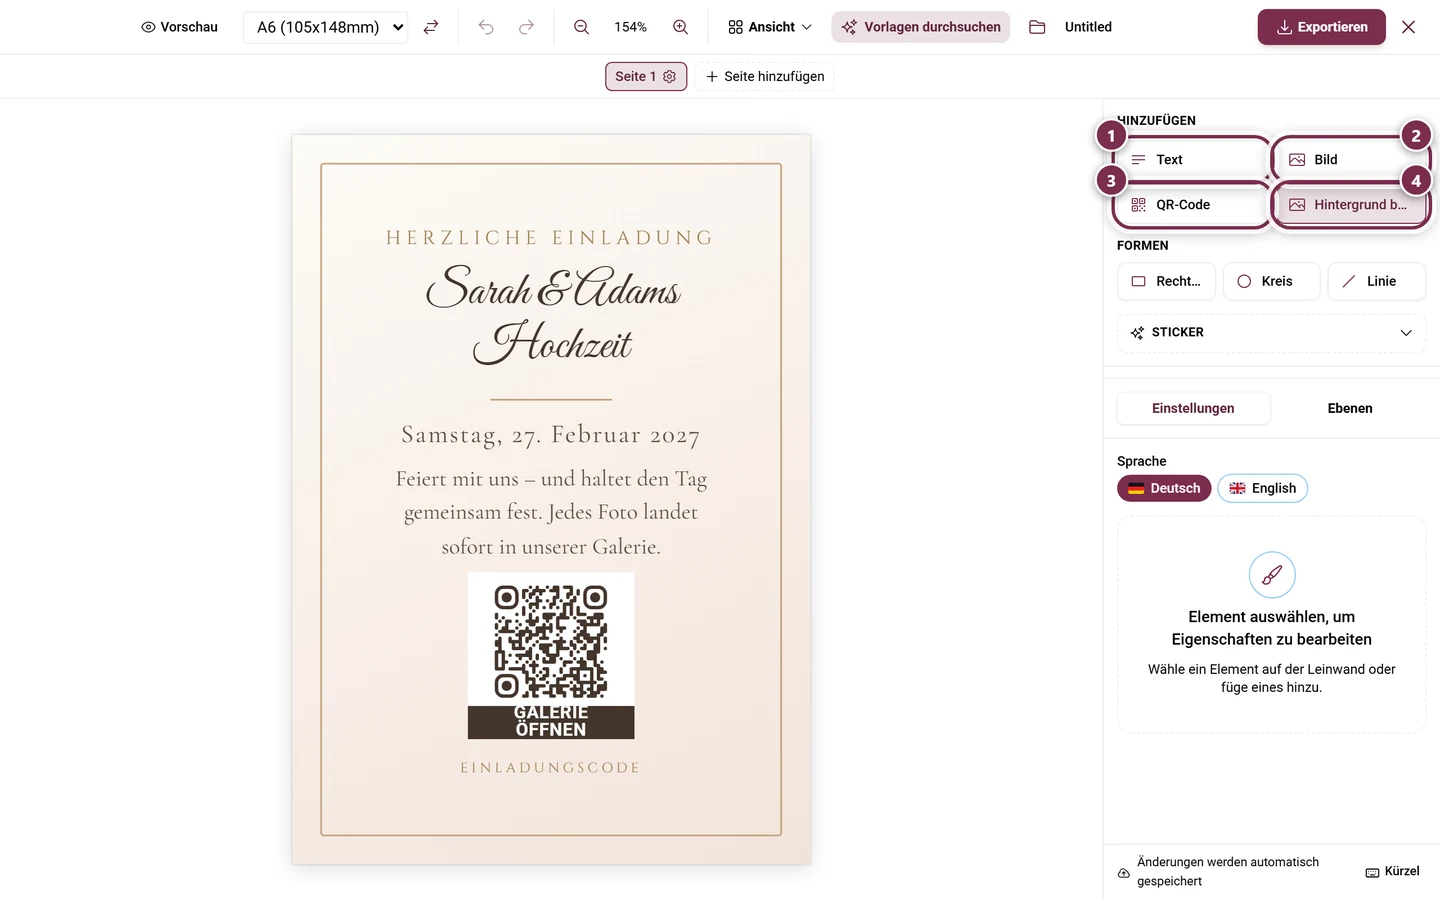Click the brush icon in properties panel

pos(1272,575)
